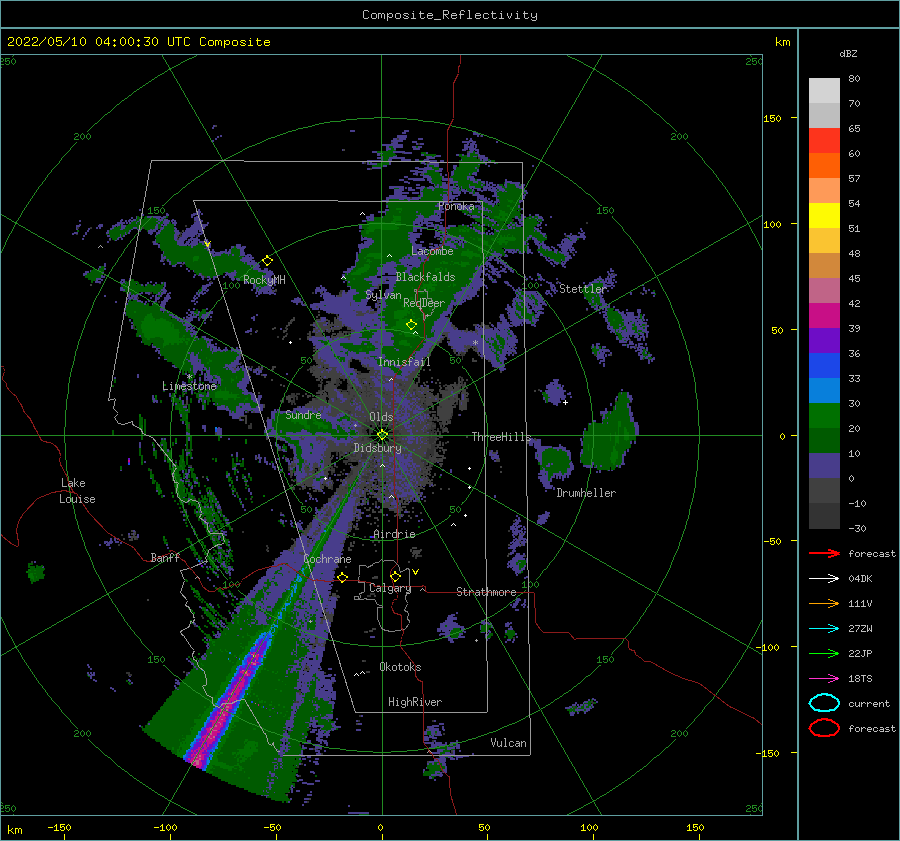Click the yellow diamond marker near RockyMH
This screenshot has width=900, height=841.
[x=267, y=261]
